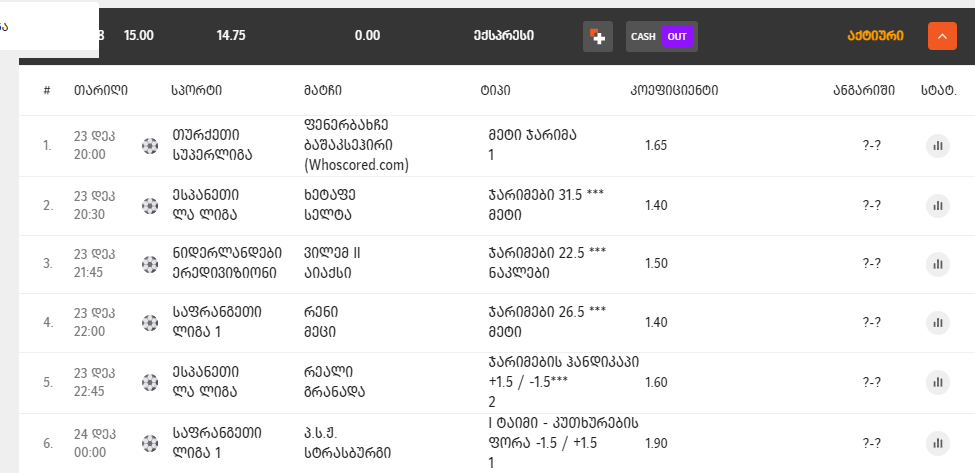View statistics for პ.ს.ჟ. – სტრასბურგი match
Screen dimensions: 975x473
coord(937,443)
